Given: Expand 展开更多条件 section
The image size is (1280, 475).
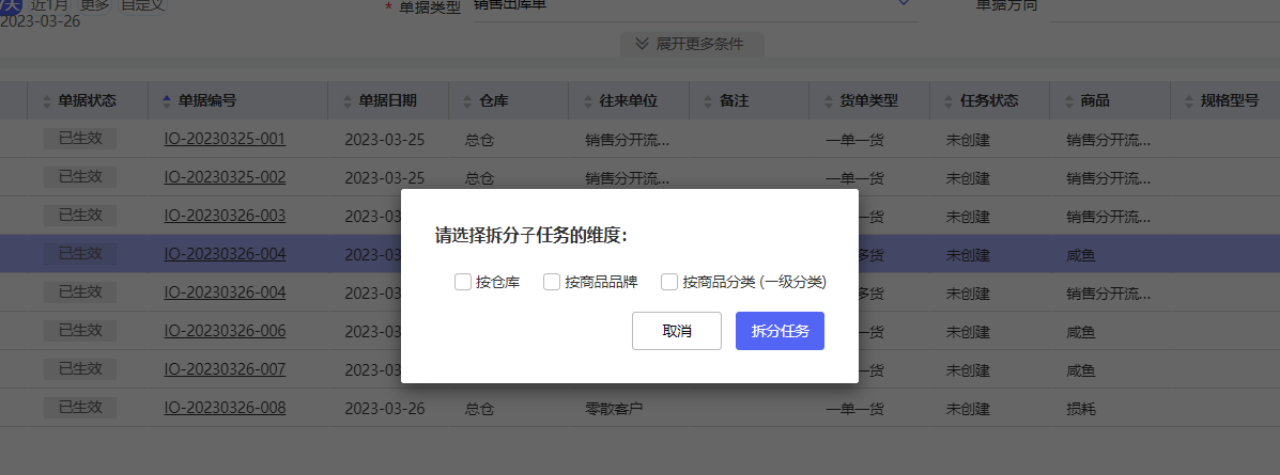Looking at the screenshot, I should (692, 44).
